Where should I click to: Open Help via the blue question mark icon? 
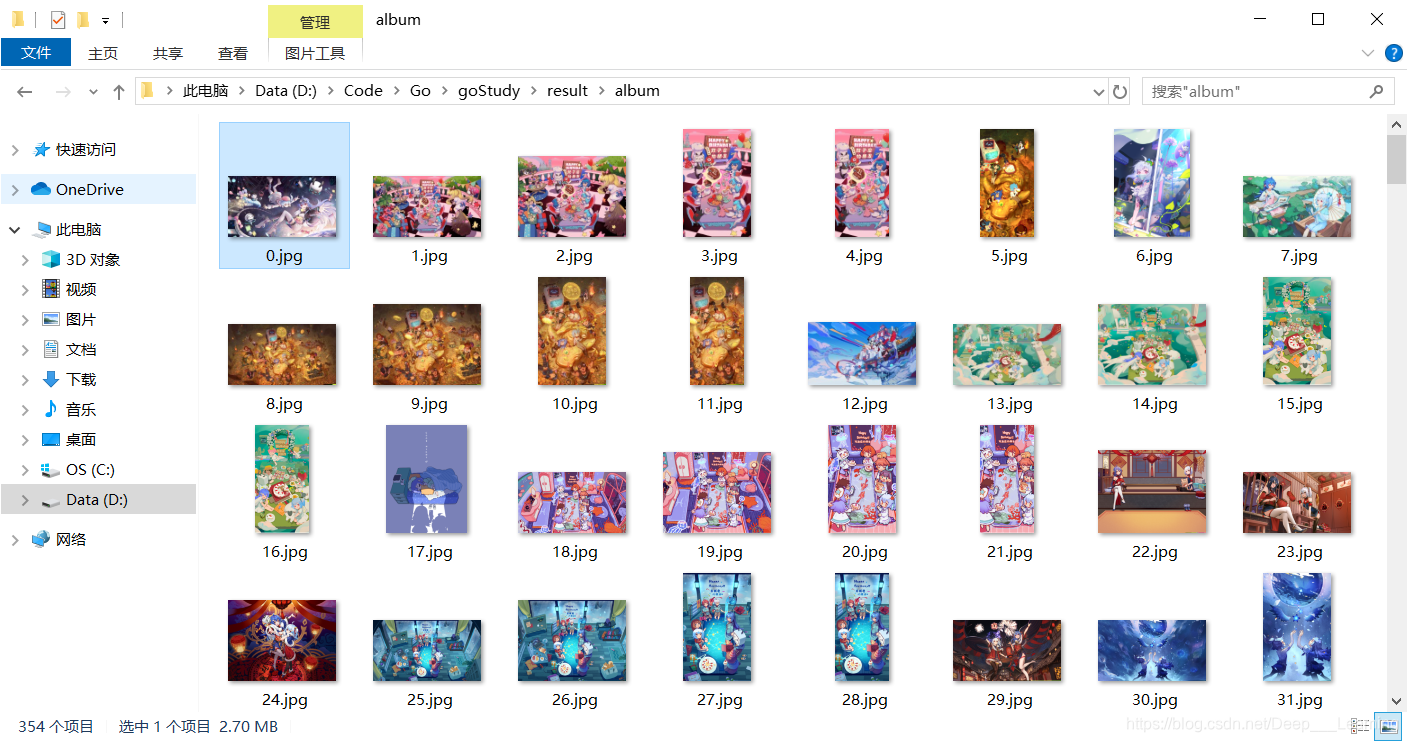pyautogui.click(x=1393, y=53)
